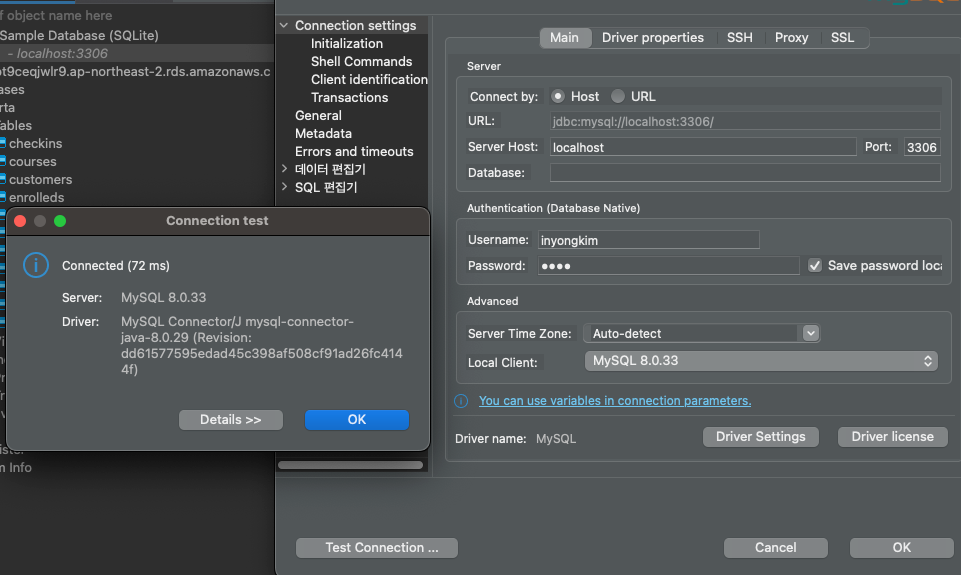Select the customers table in navigator
This screenshot has width=961, height=575.
40,180
